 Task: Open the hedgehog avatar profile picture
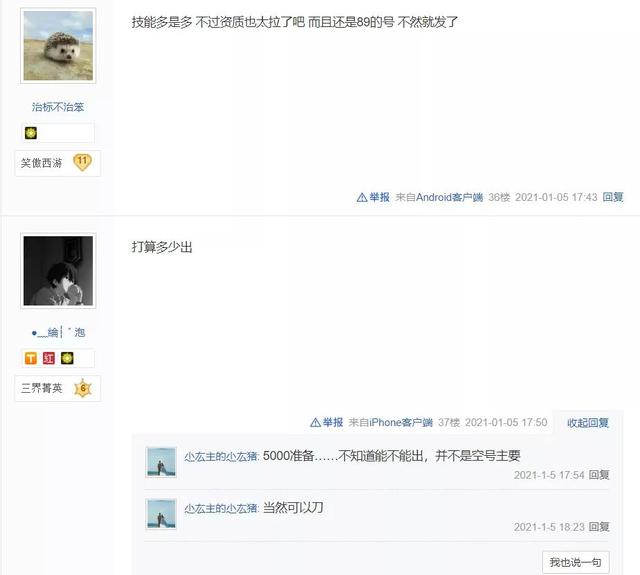coord(58,46)
